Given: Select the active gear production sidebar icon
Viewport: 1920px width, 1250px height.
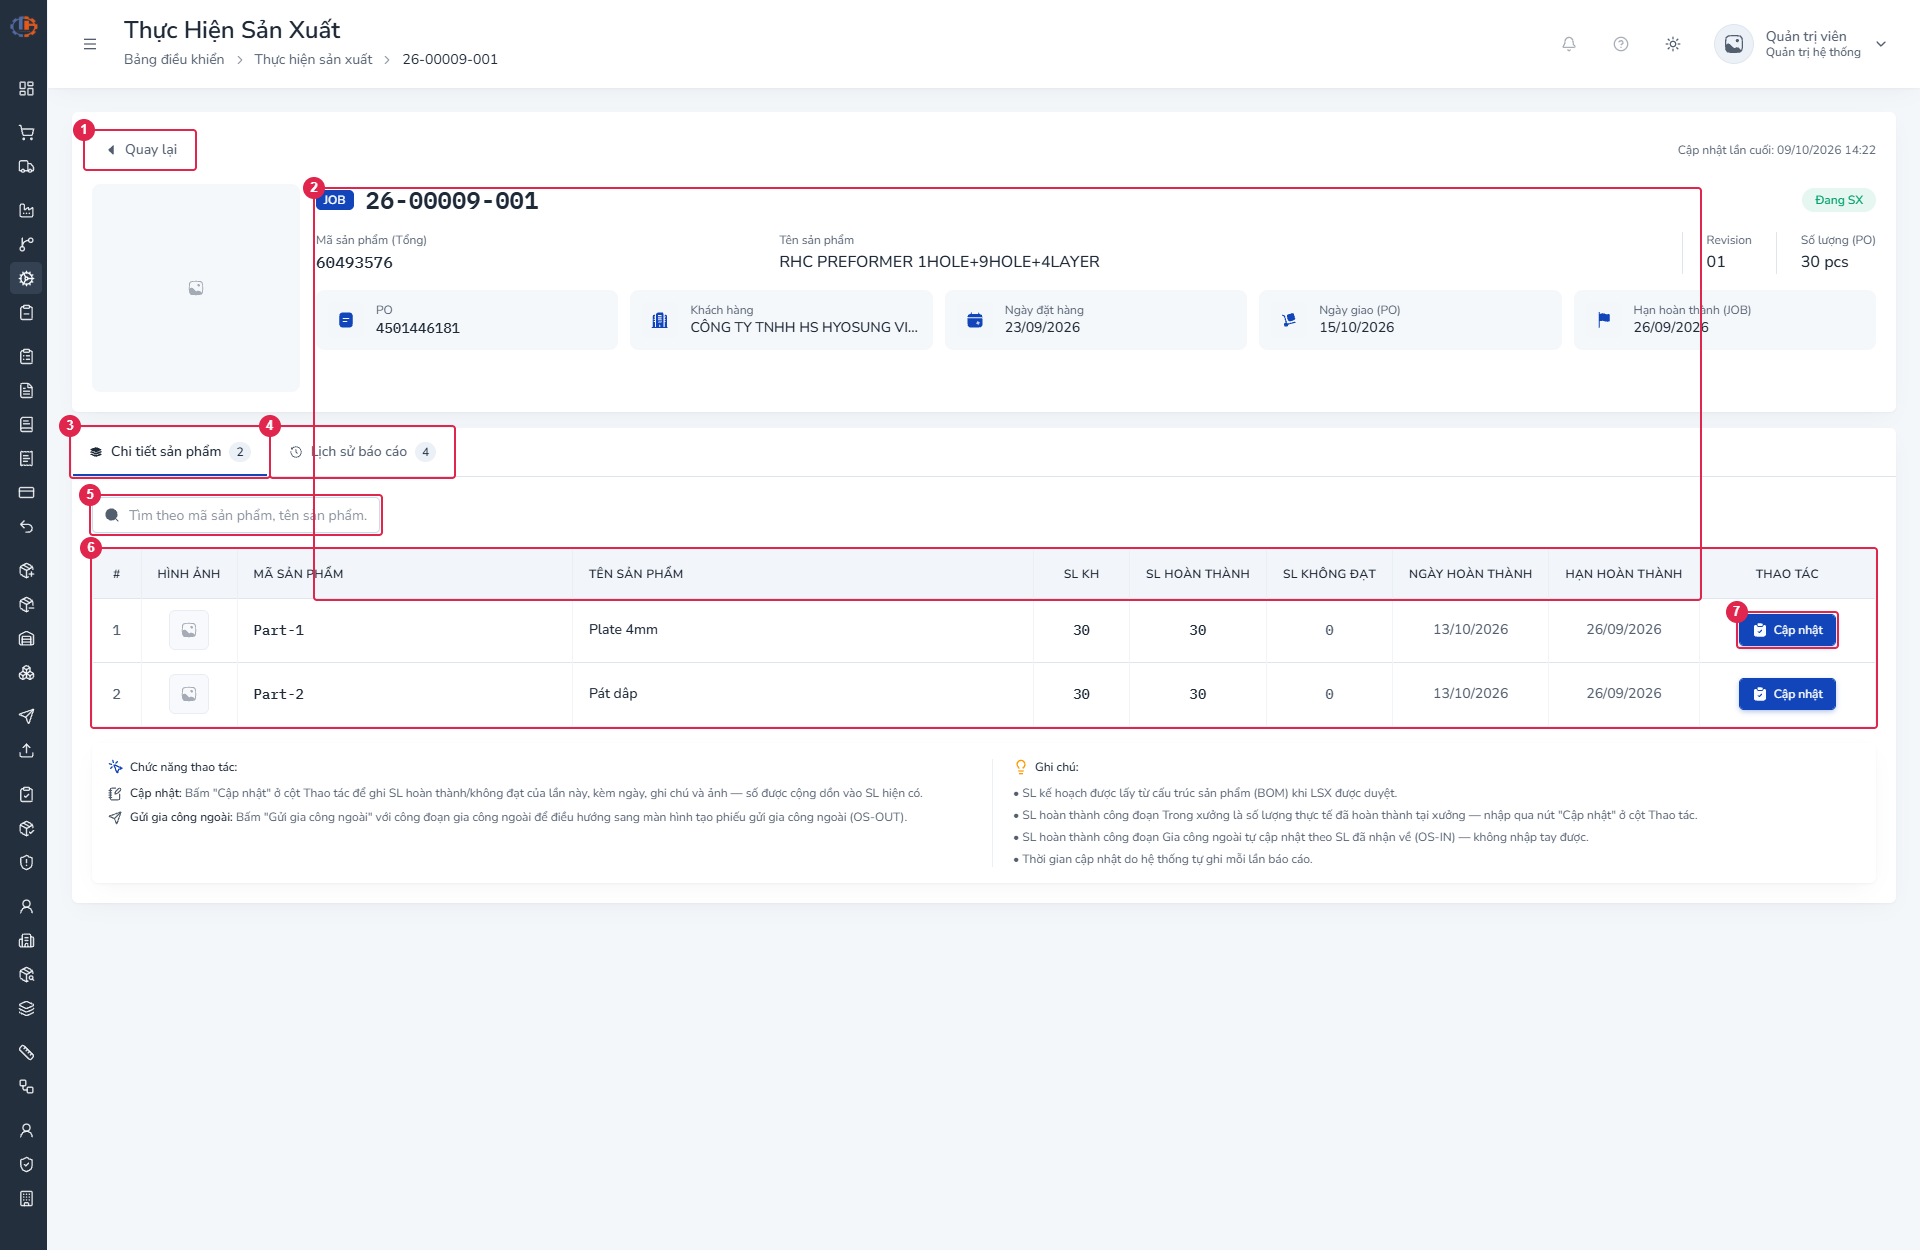Looking at the screenshot, I should point(26,279).
